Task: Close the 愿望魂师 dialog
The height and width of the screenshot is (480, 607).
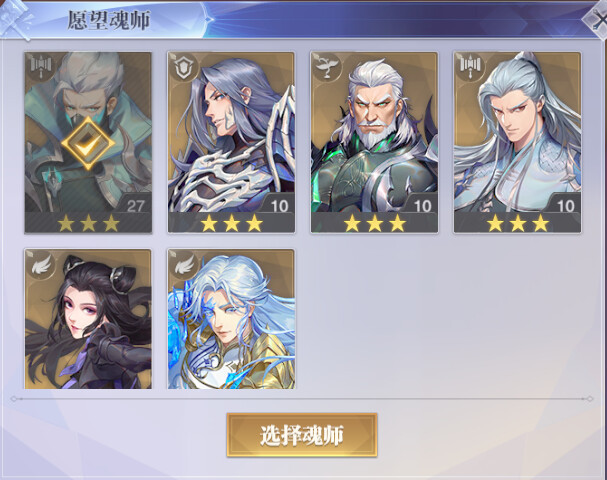Action: (598, 19)
